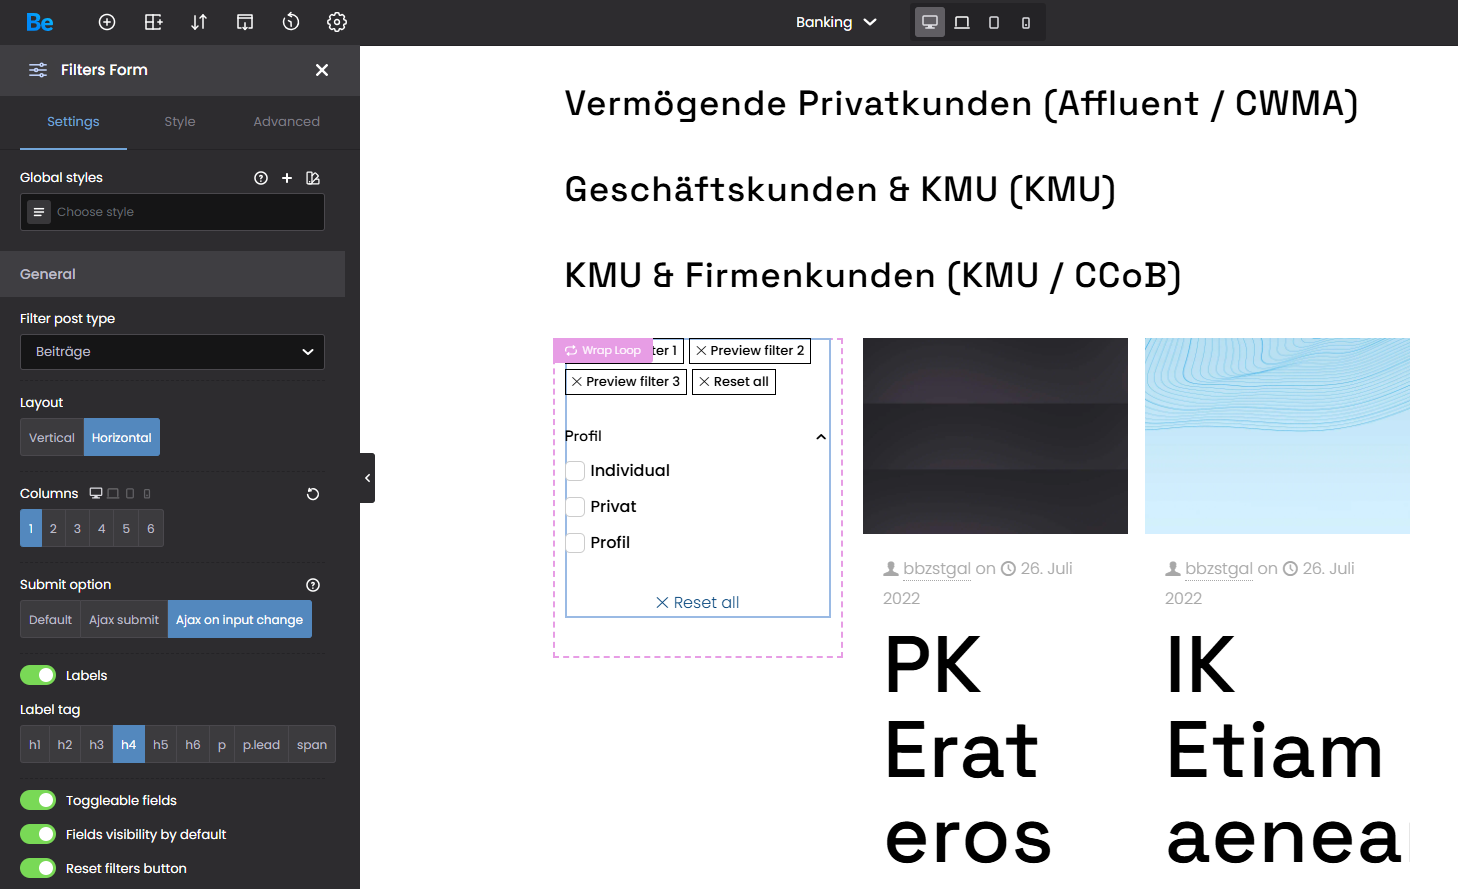Collapse the Profil filter section
1458x889 pixels.
click(x=821, y=437)
